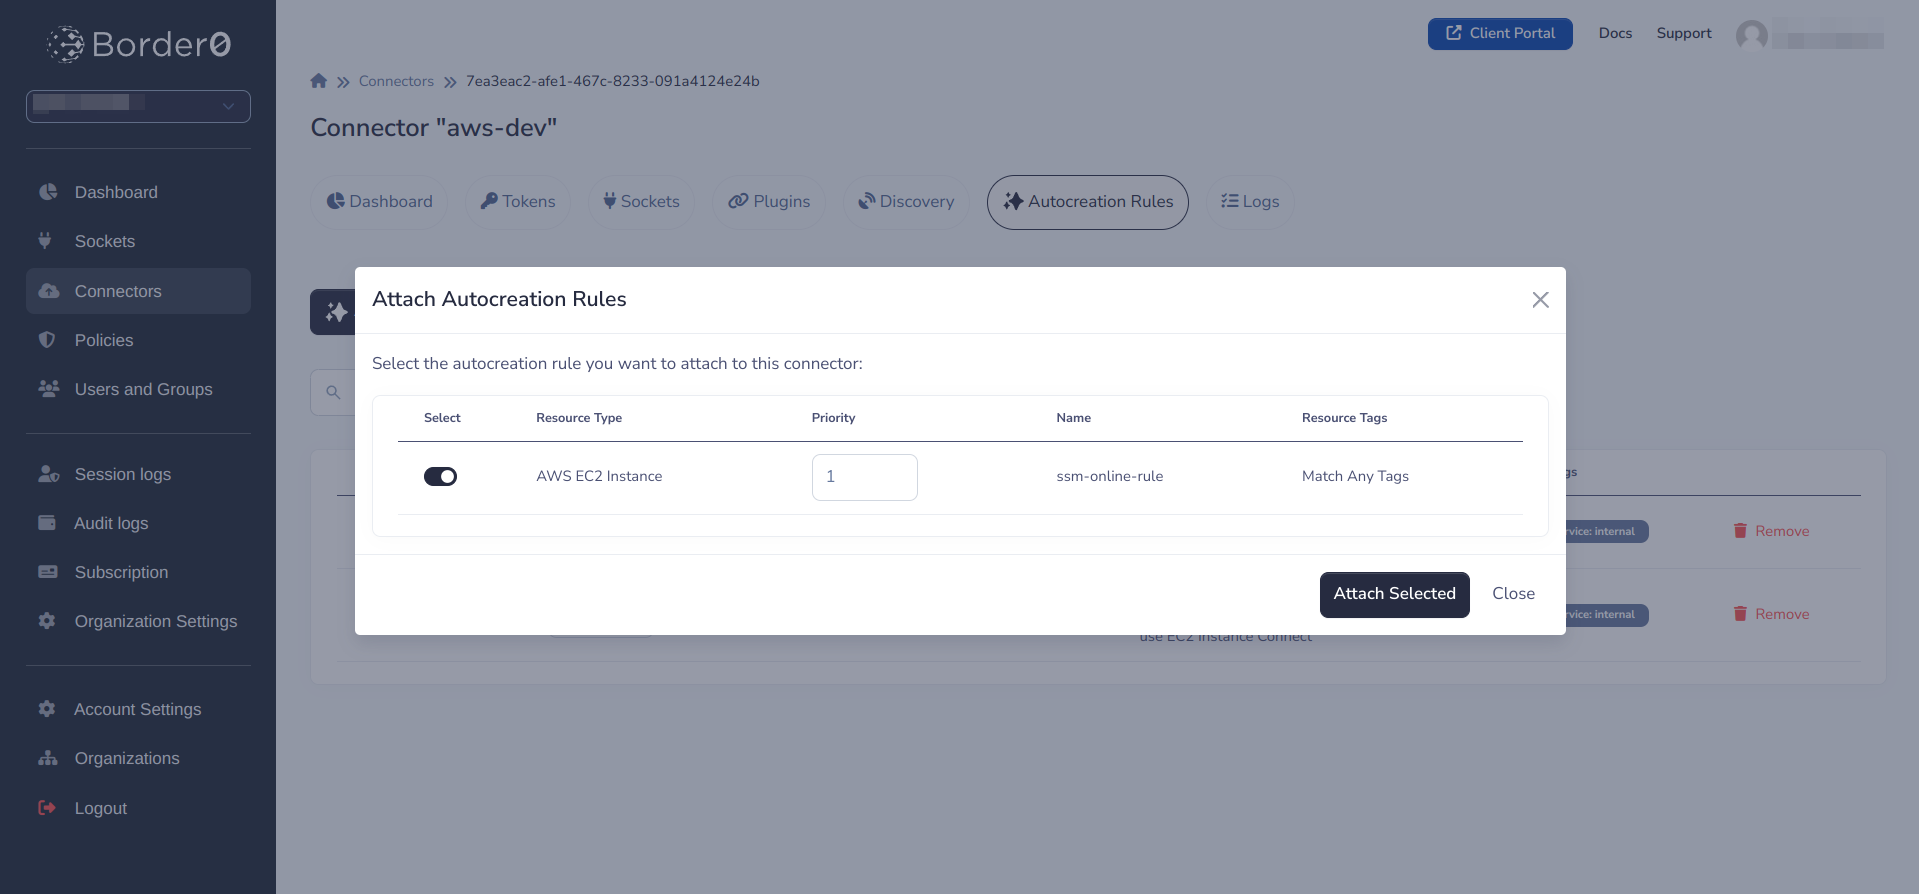Toggle the ssm-online-rule select switch
Image resolution: width=1919 pixels, height=894 pixels.
tap(440, 477)
